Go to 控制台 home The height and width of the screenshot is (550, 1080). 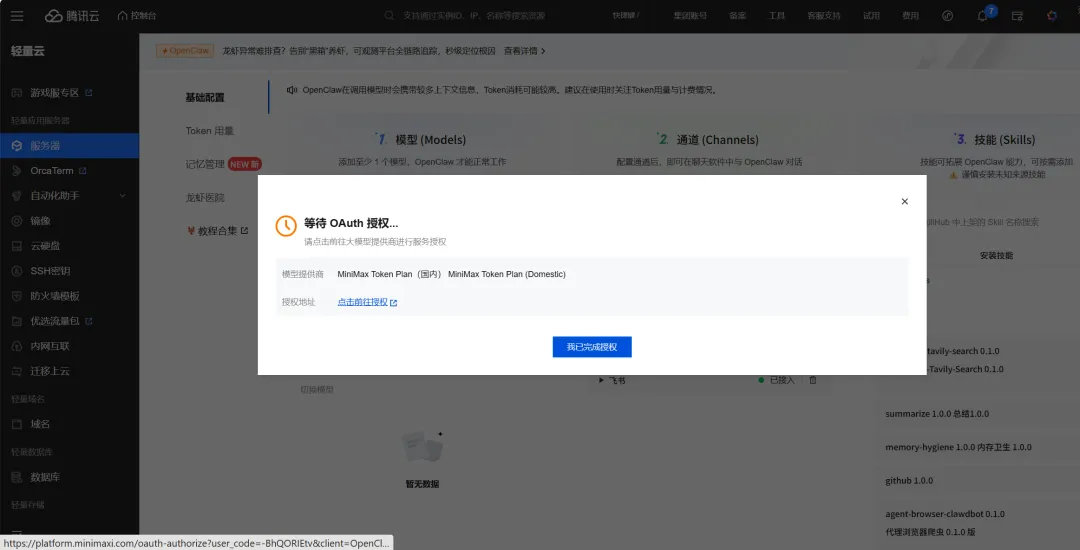pyautogui.click(x=137, y=15)
